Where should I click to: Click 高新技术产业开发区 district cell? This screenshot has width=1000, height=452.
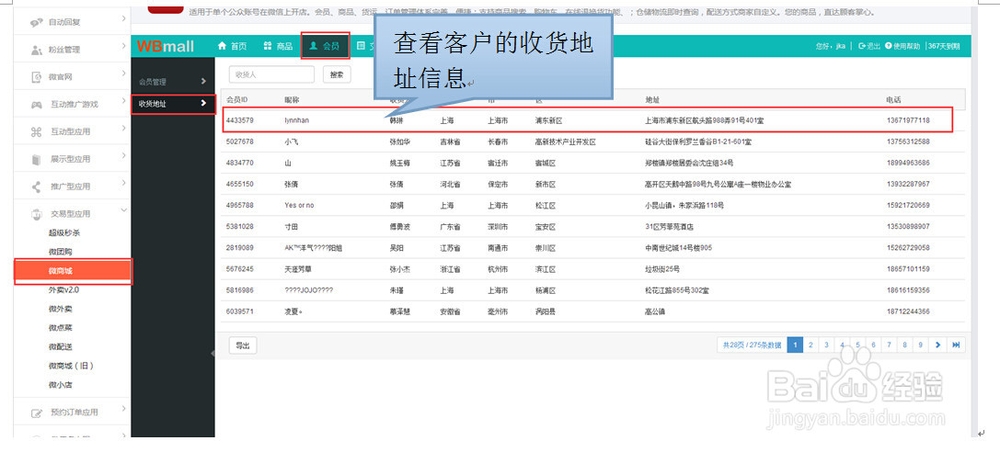[565, 142]
